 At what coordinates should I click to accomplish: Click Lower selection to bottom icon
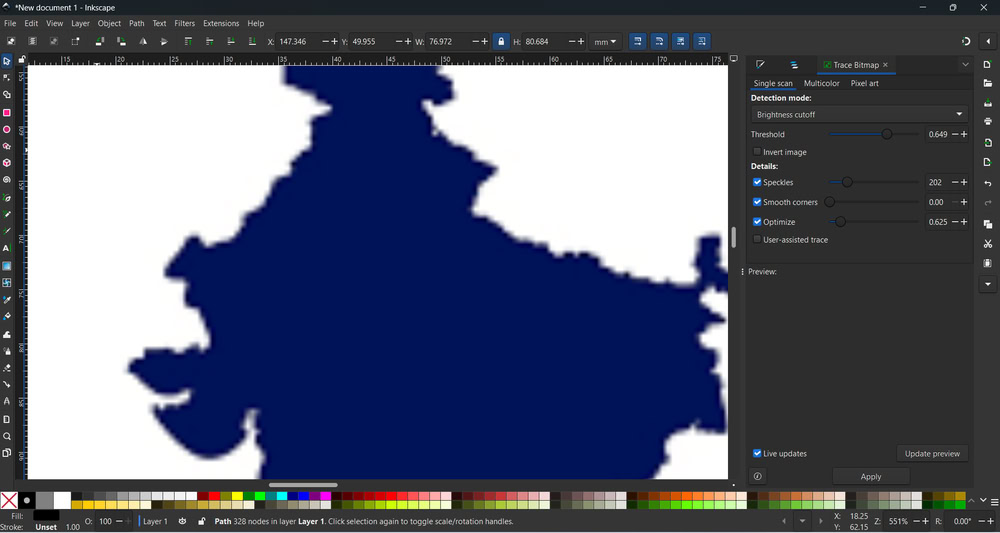[253, 41]
